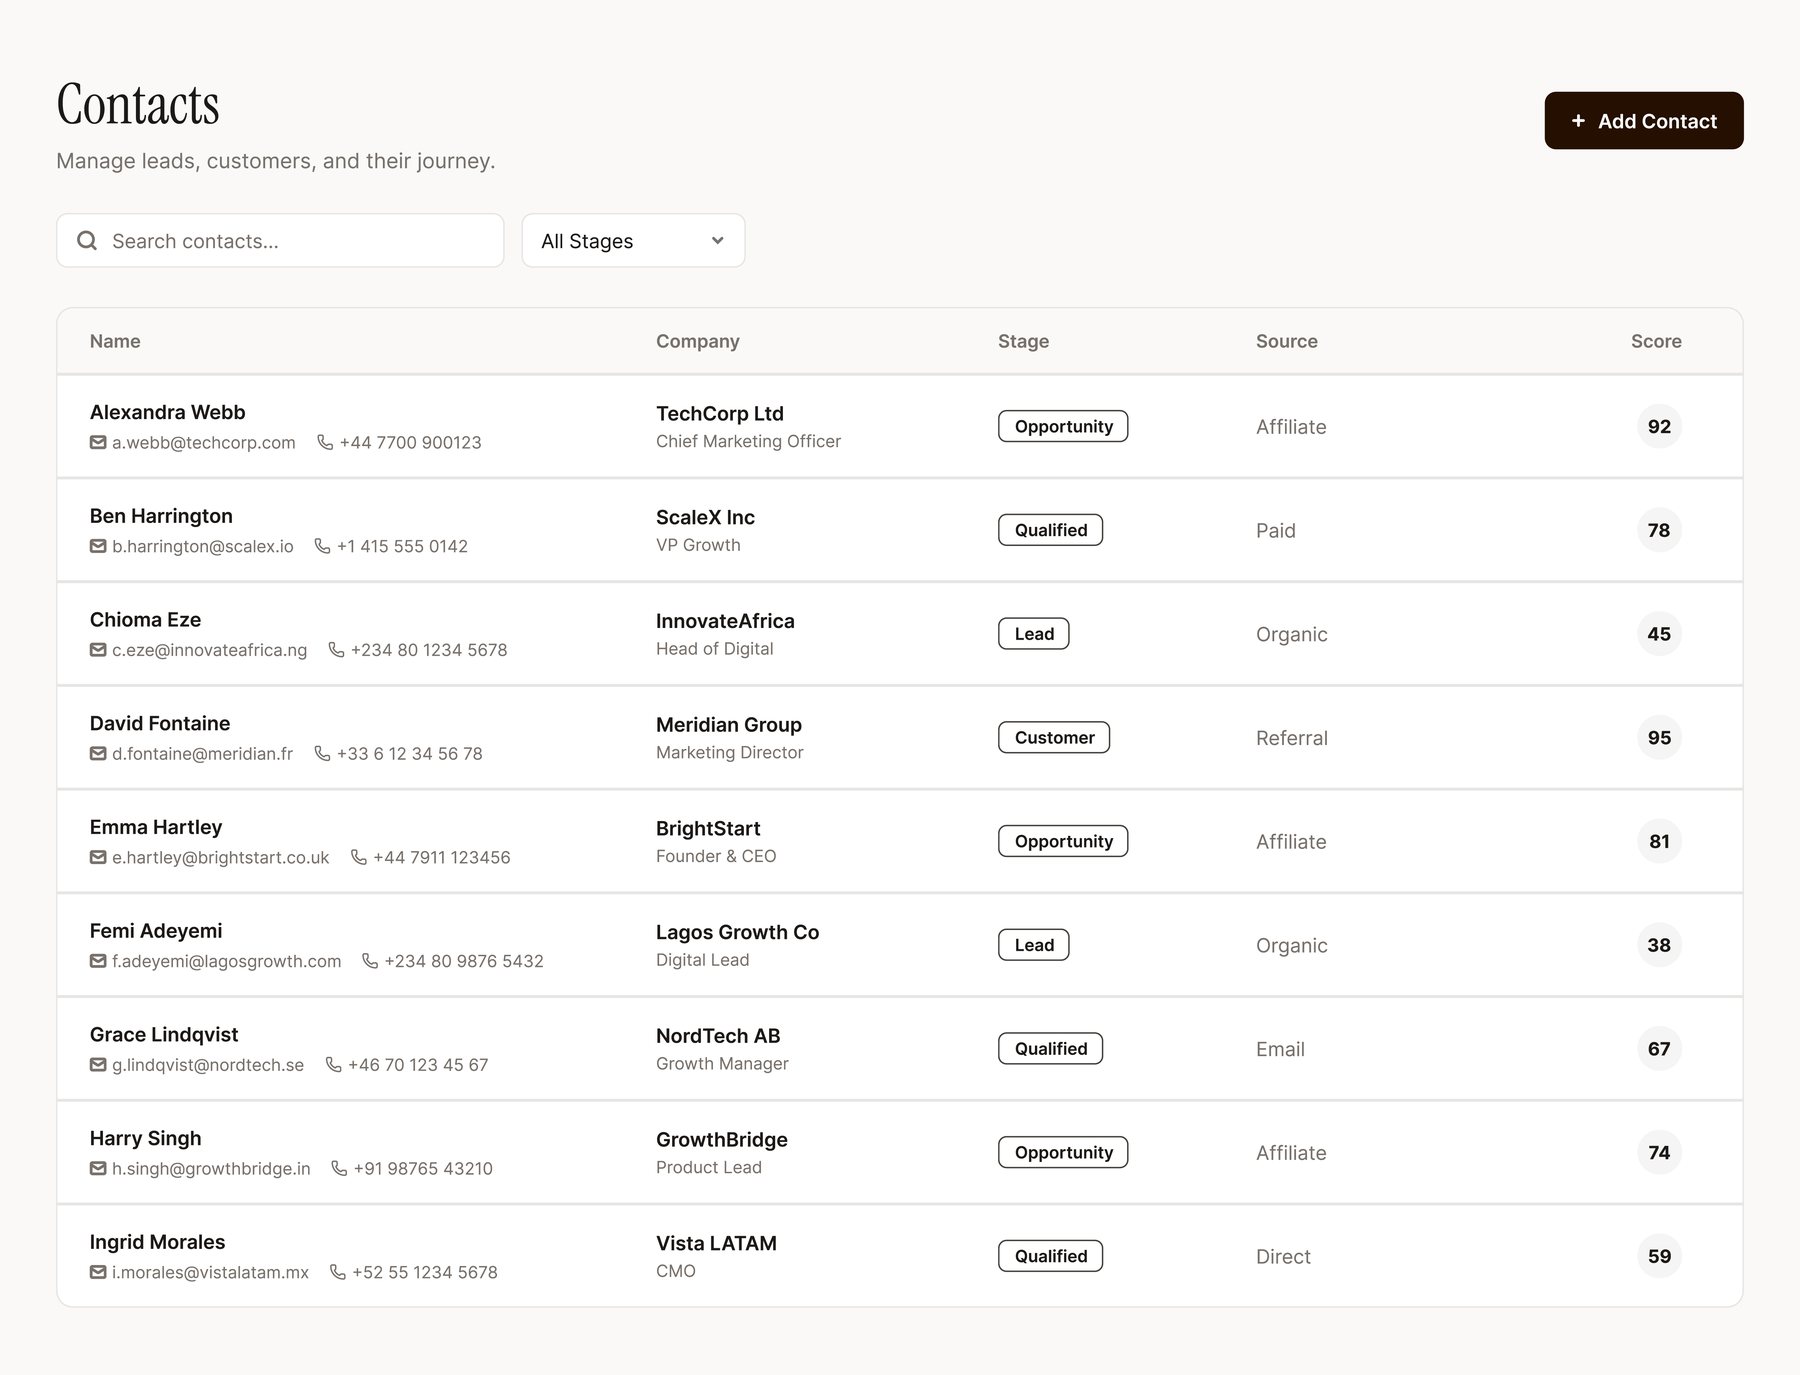The height and width of the screenshot is (1375, 1800).
Task: Click mail icon beside h.singh@growthbridge.in
Action: point(98,1168)
